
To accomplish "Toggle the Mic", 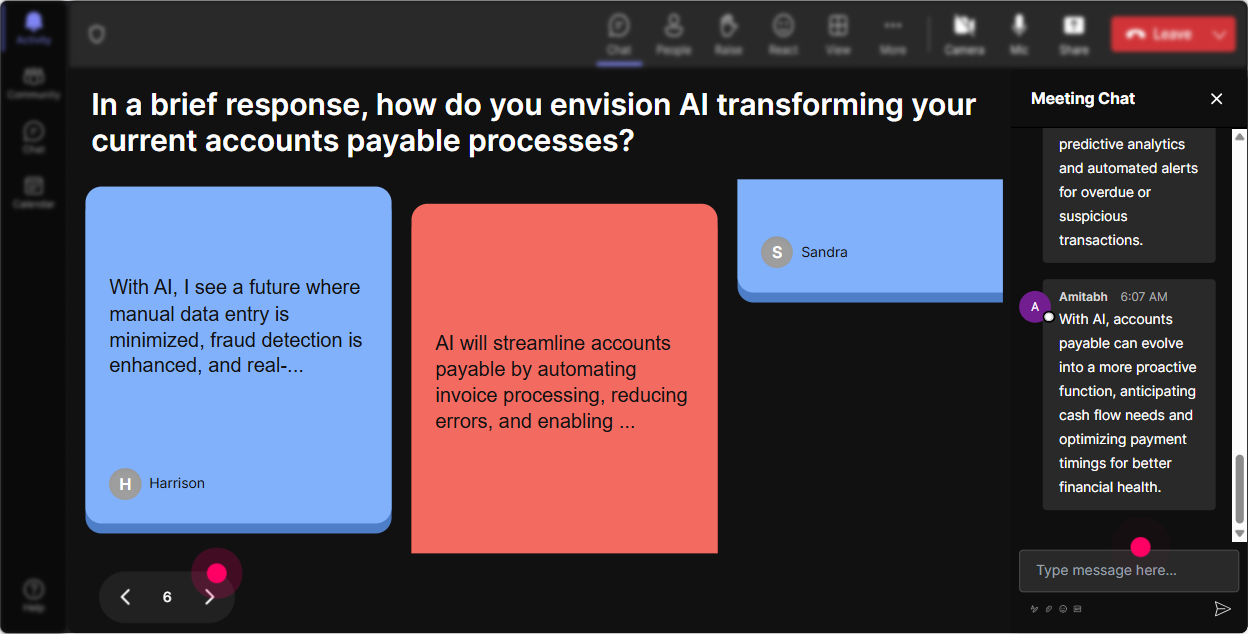I will point(1019,34).
